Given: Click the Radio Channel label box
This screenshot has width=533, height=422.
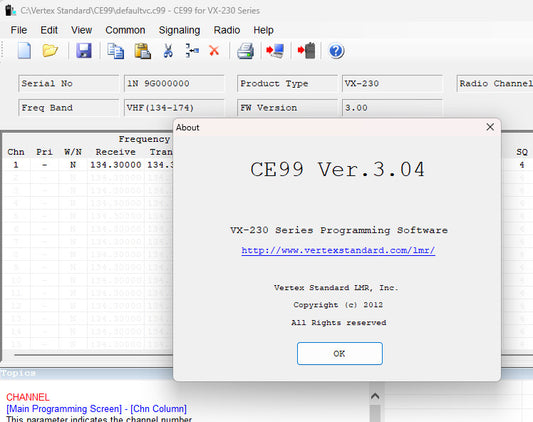Looking at the screenshot, I should 495,84.
